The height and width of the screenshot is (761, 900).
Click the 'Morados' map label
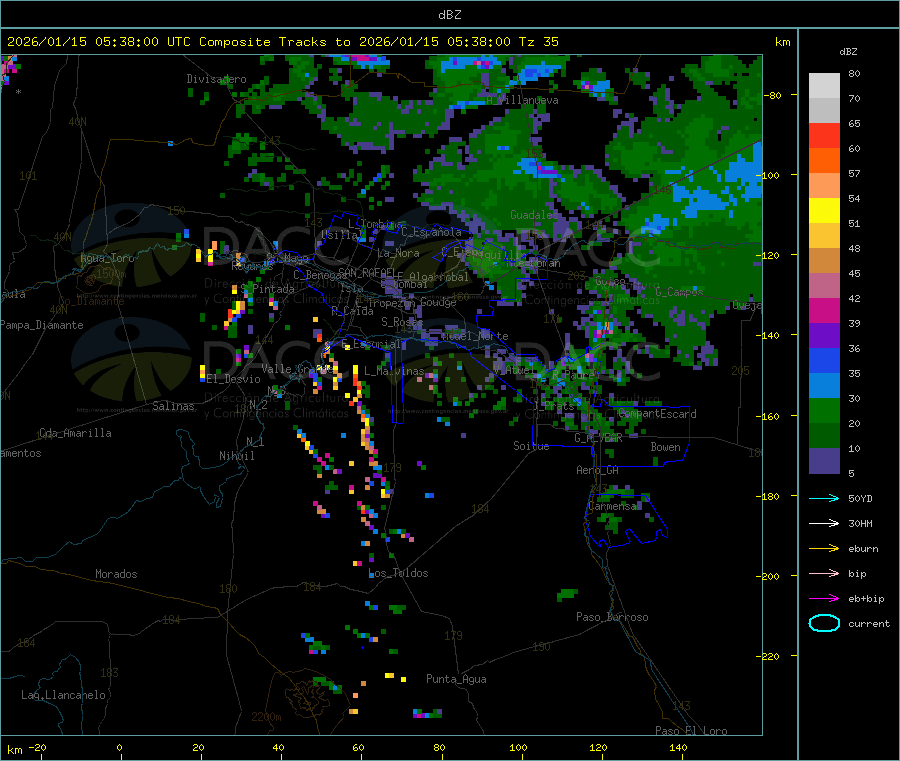(x=116, y=574)
